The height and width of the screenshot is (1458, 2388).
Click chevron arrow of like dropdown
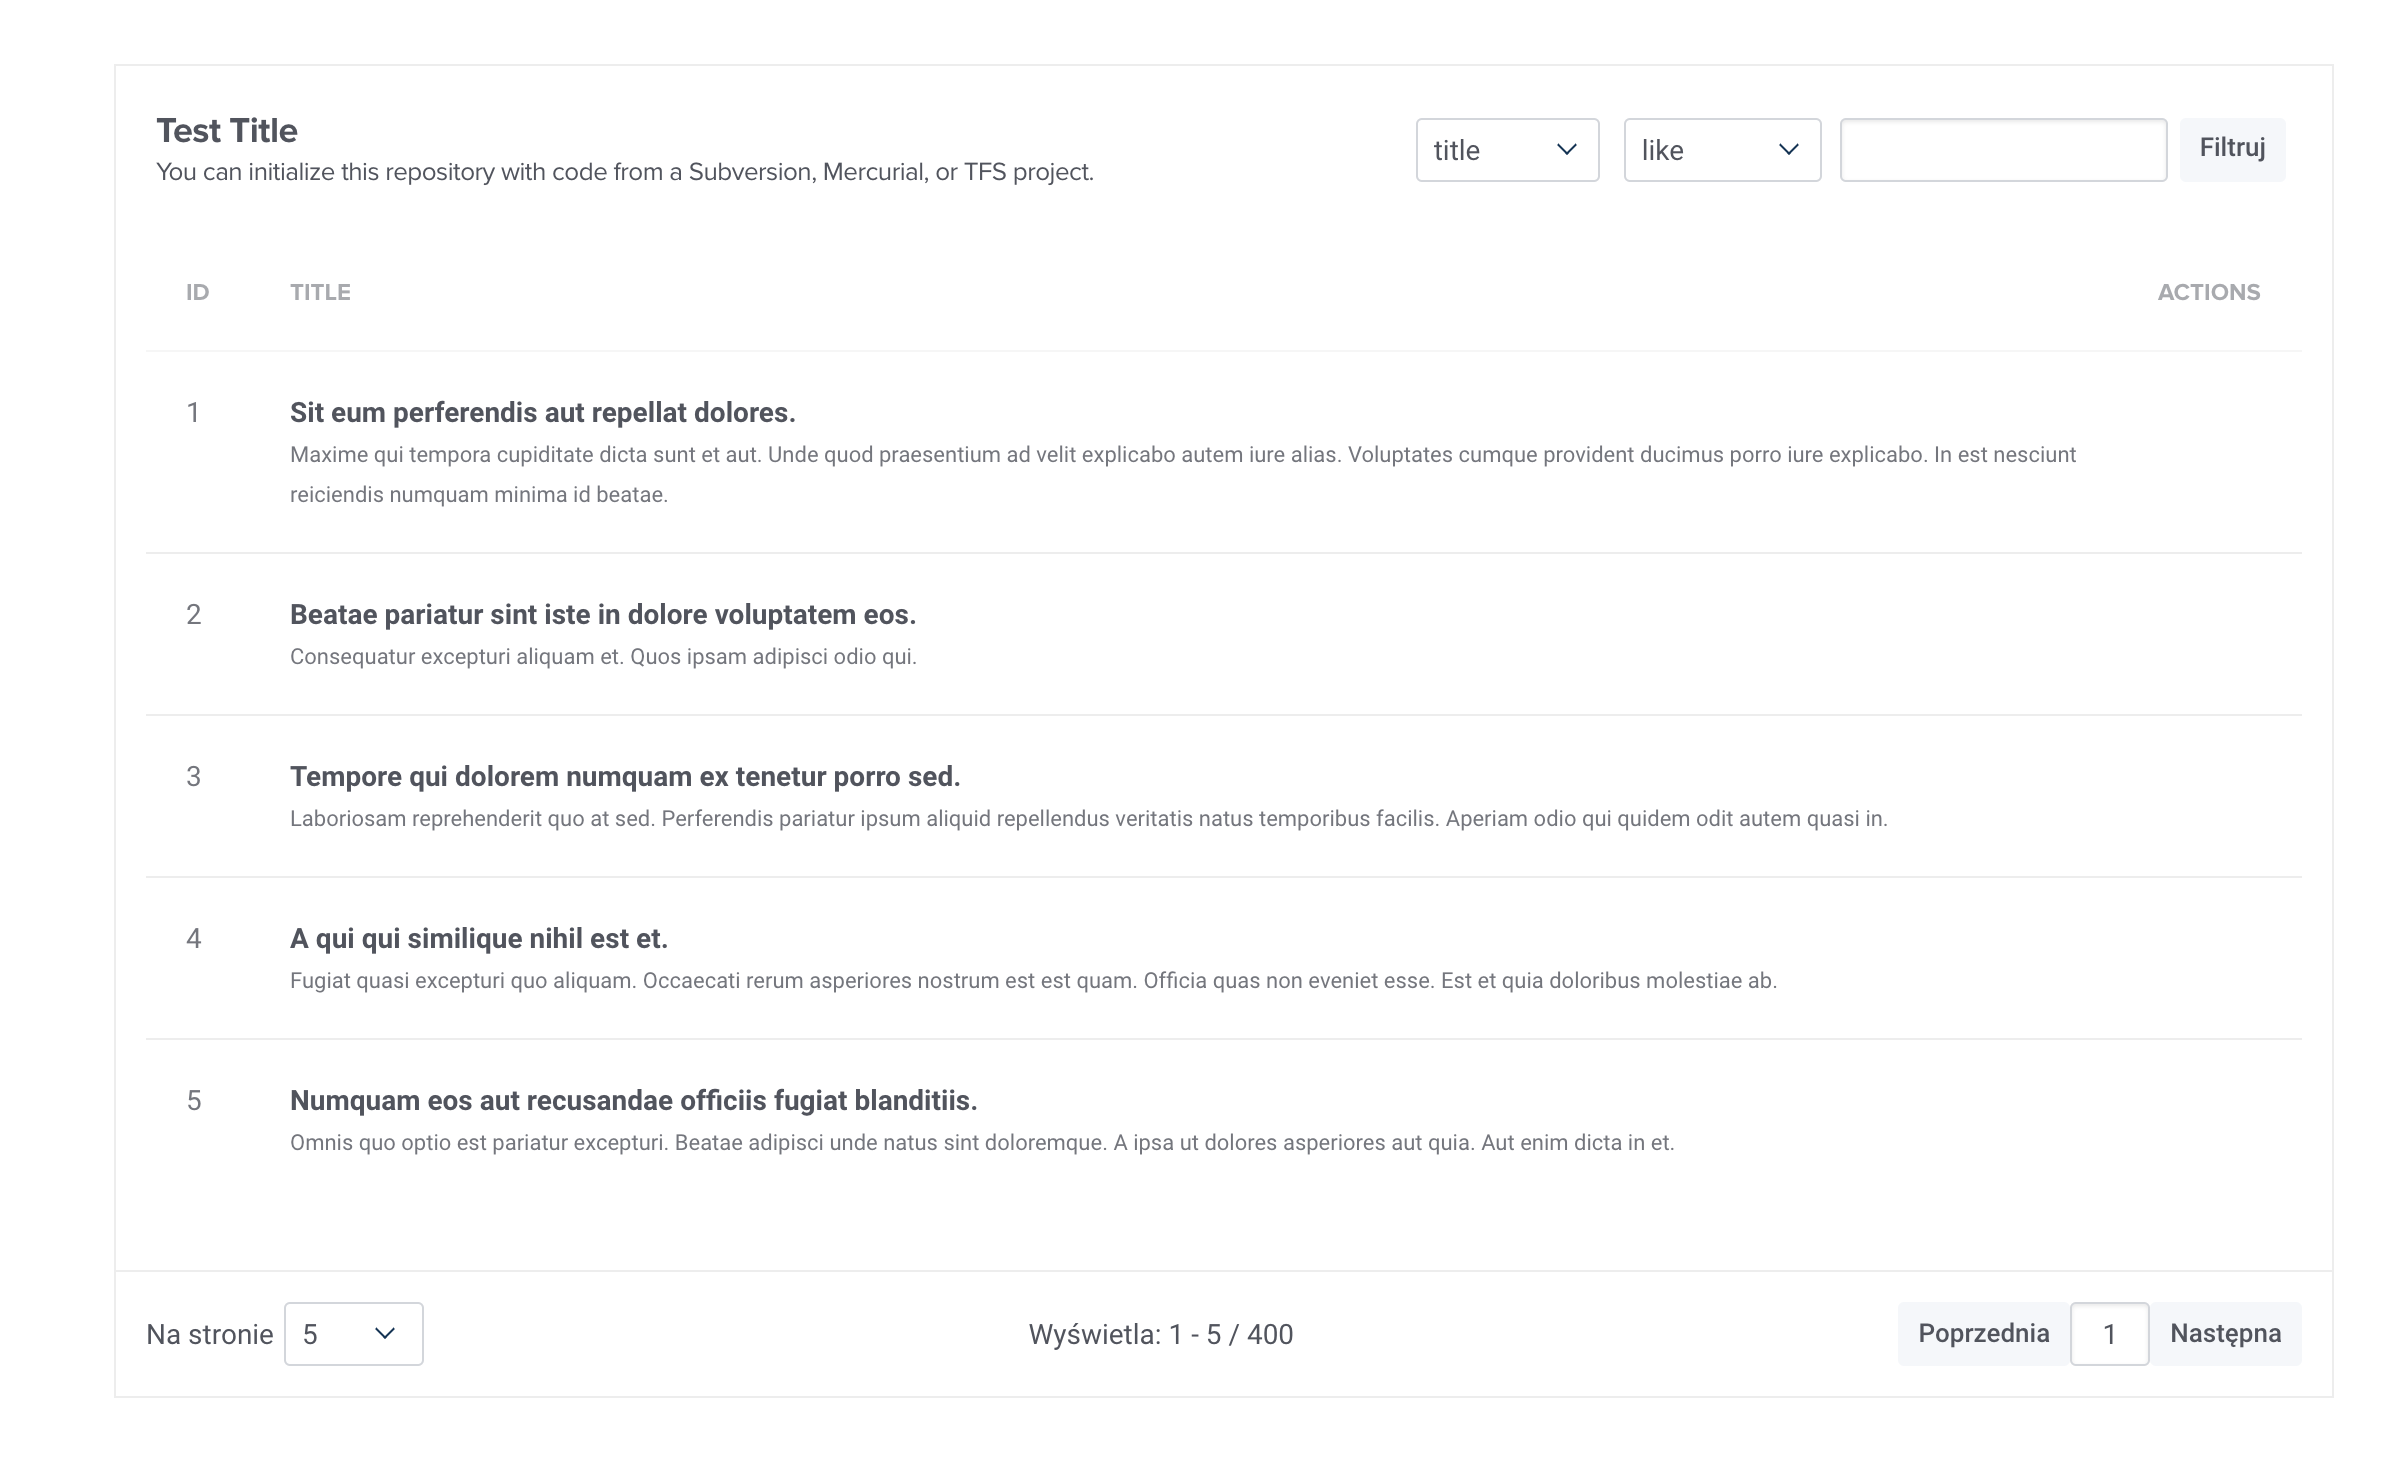click(x=1788, y=150)
